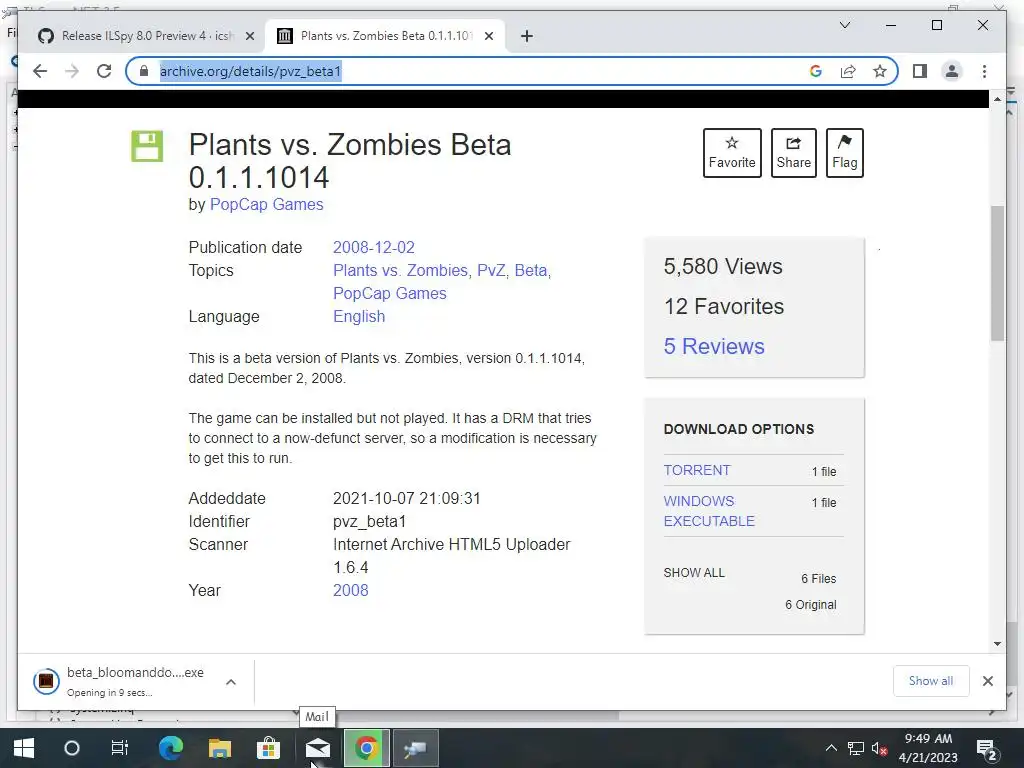Open a new browser tab
Screen dimensions: 1024x768
(x=527, y=36)
